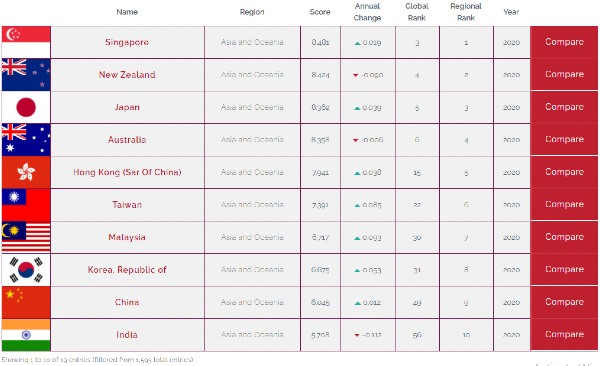Click the Singapore flag icon

[26, 42]
